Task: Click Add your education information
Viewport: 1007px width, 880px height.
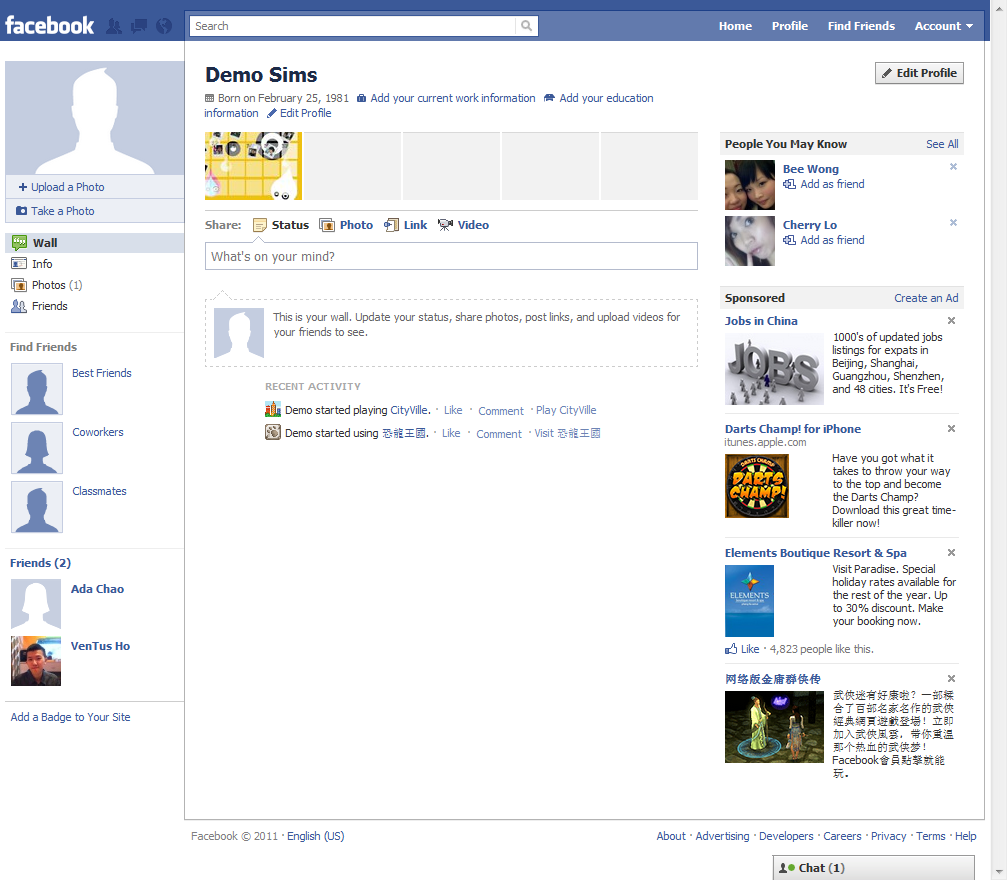Action: 606,98
